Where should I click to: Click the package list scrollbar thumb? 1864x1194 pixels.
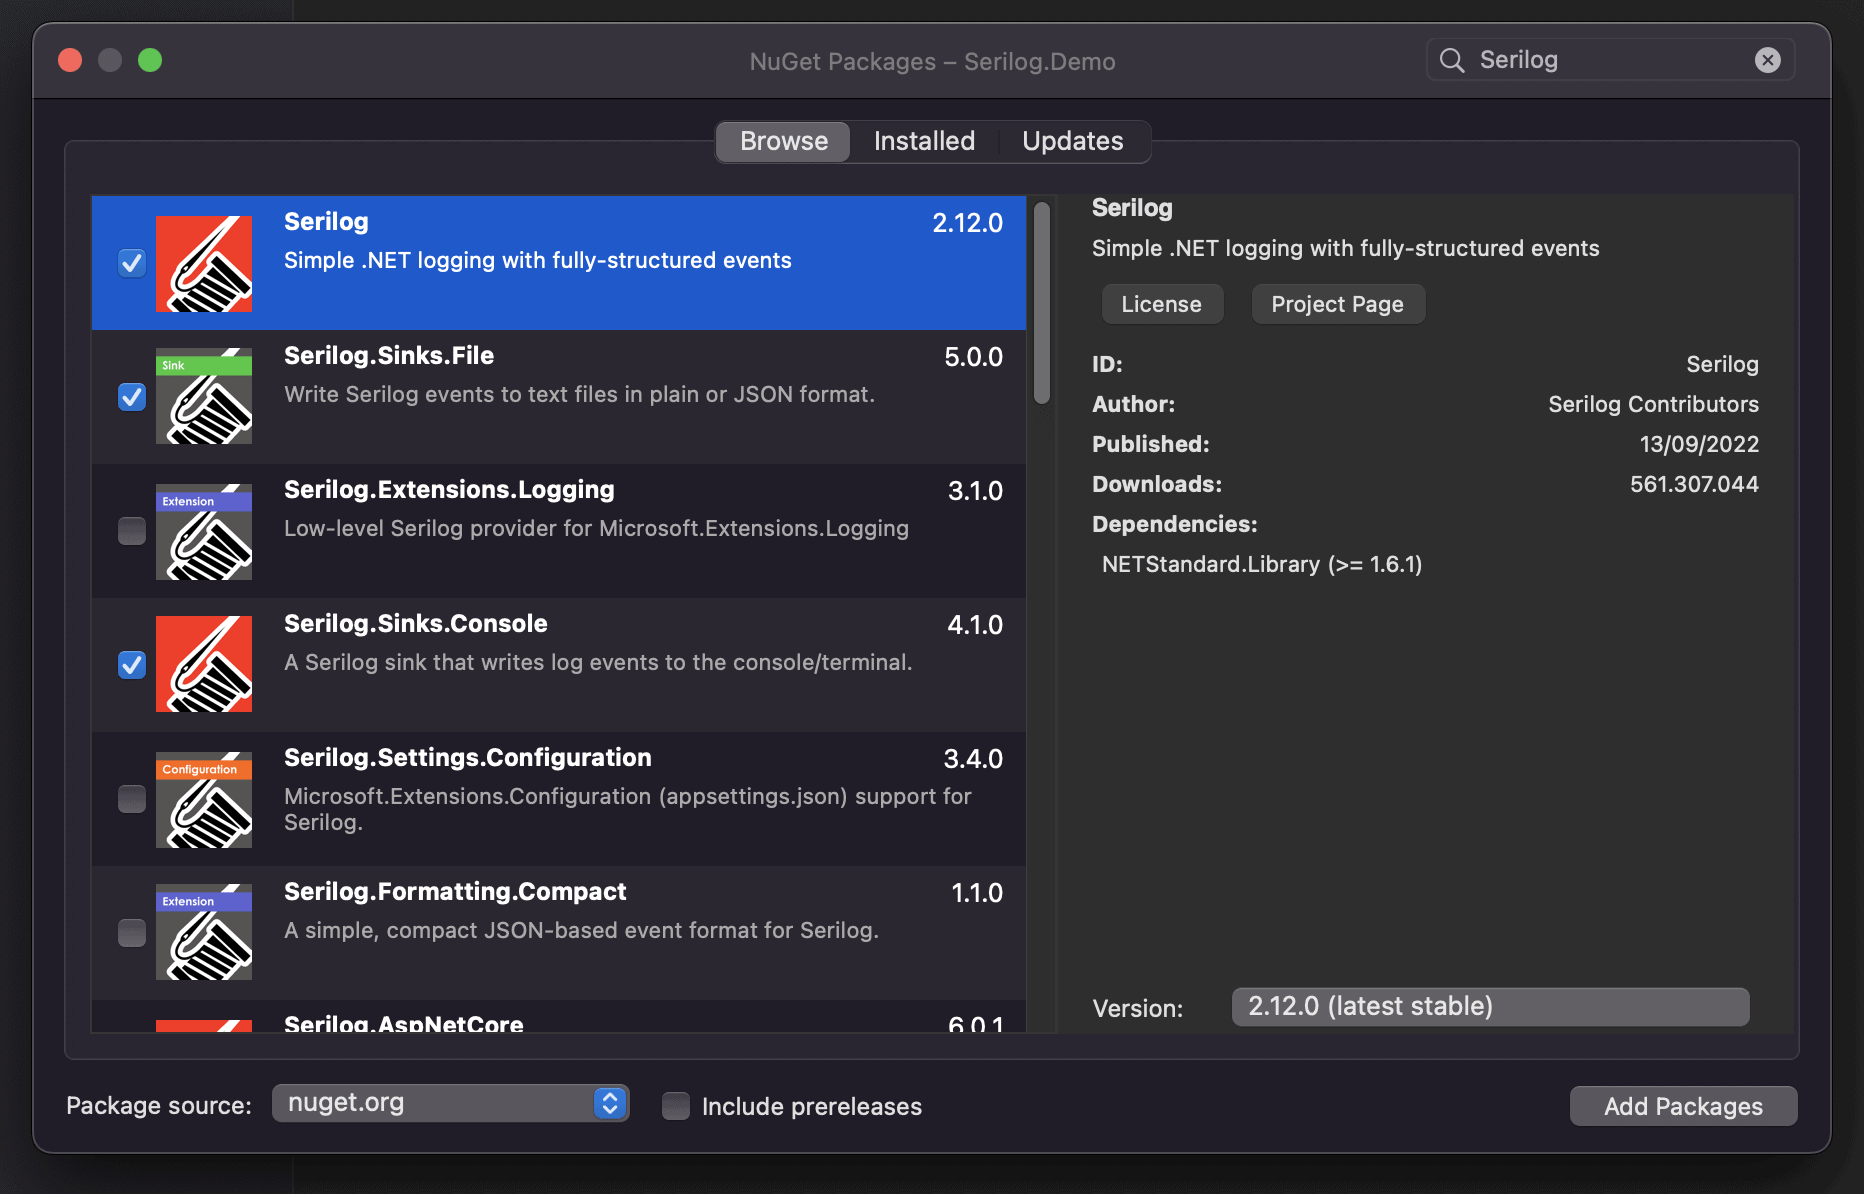point(1042,303)
